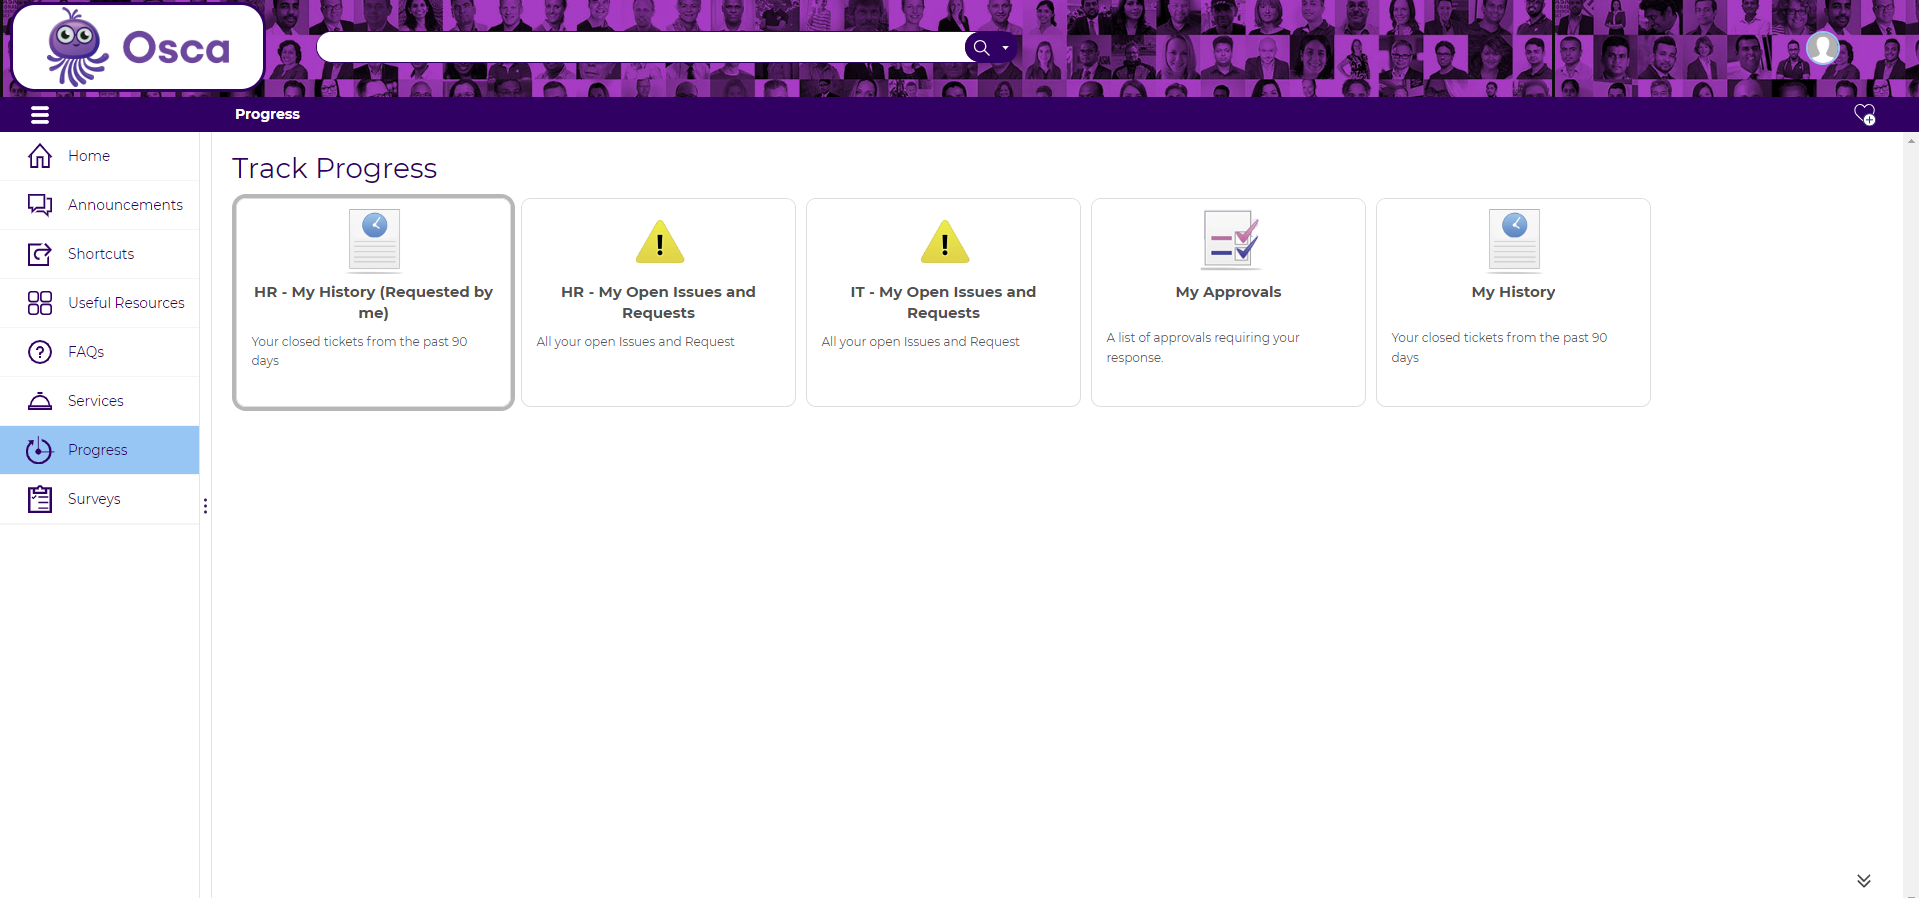Viewport: 1919px width, 898px height.
Task: Go to Home in the sidebar
Action: [89, 156]
